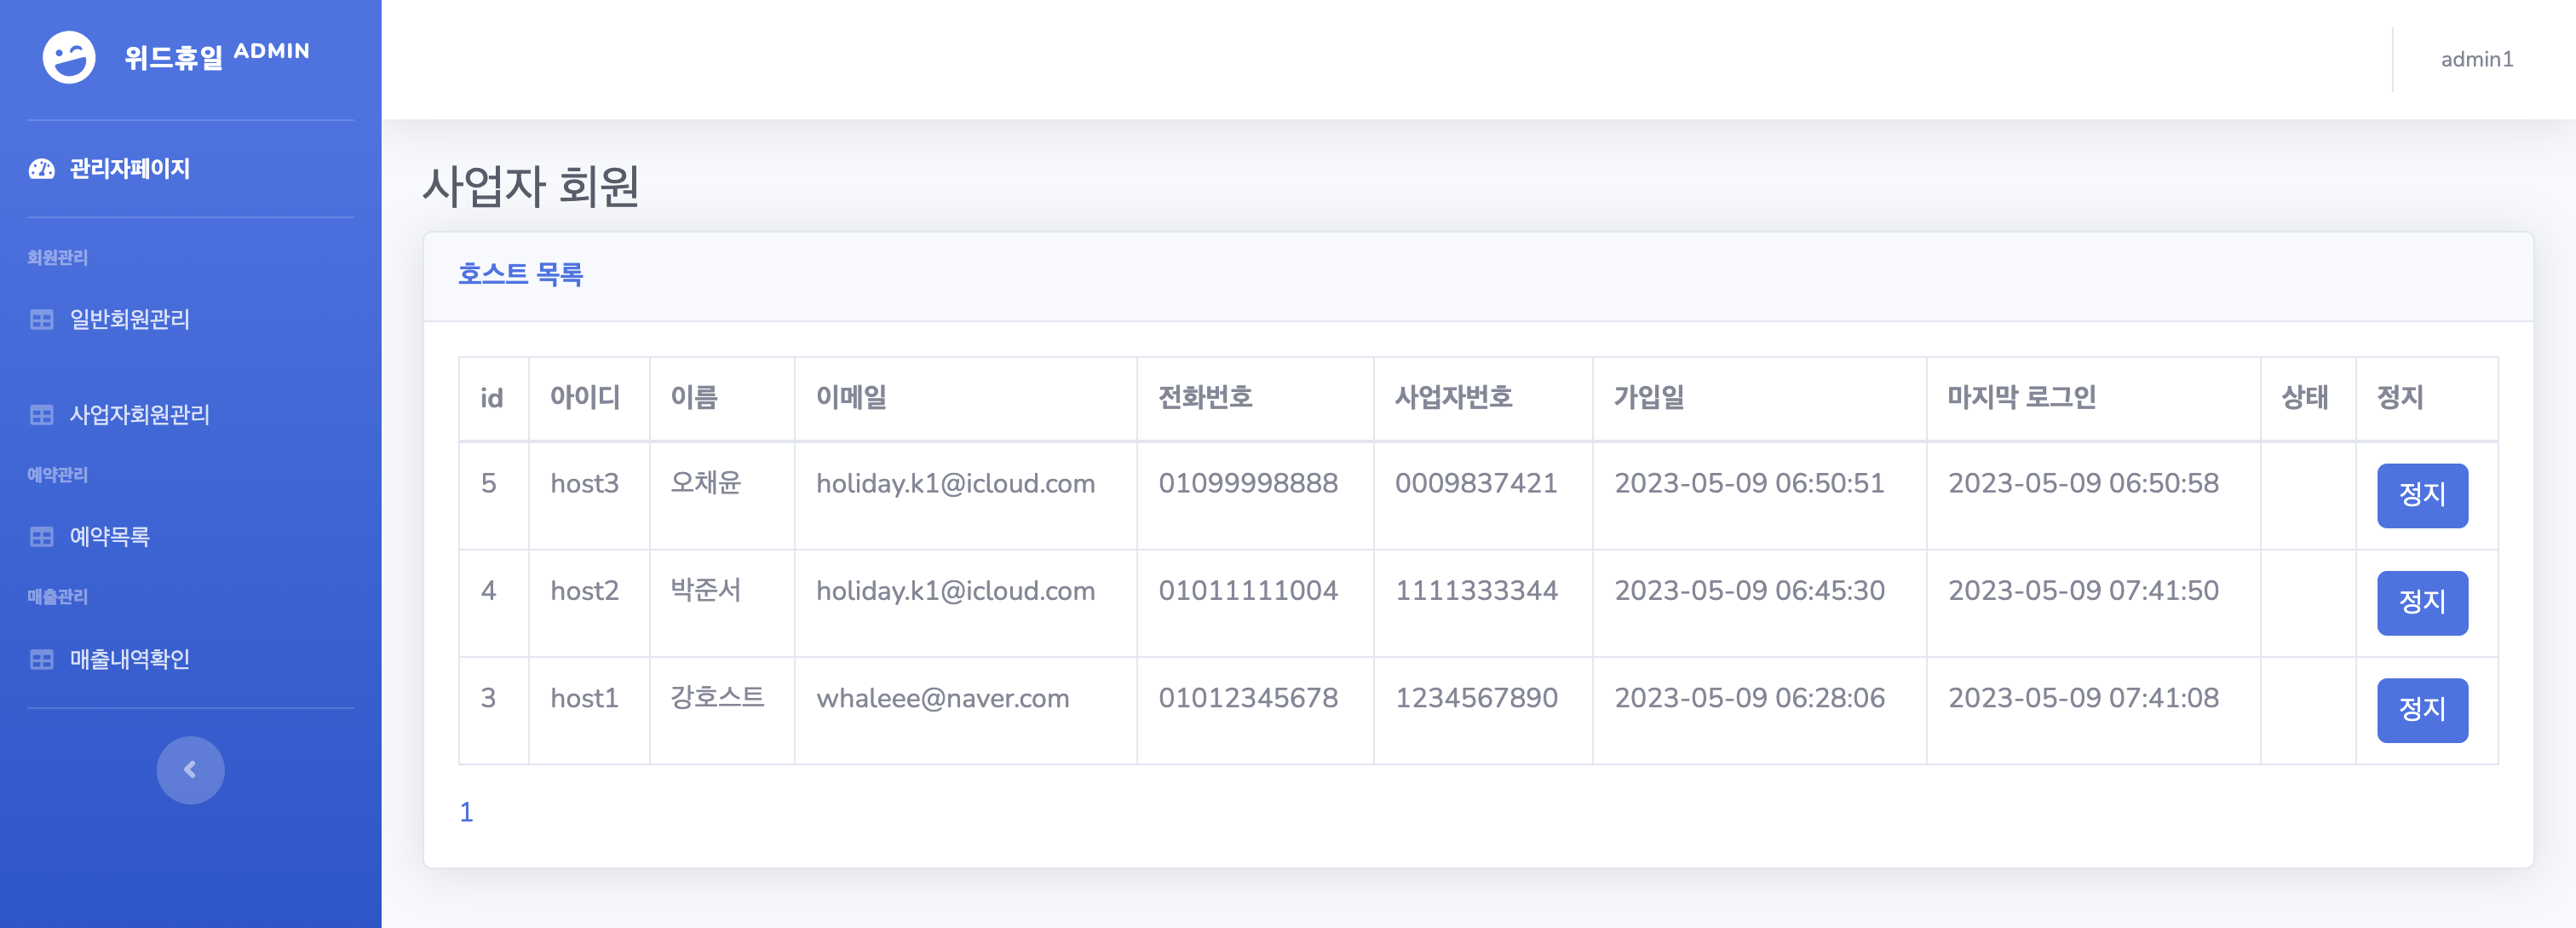Click the id cell showing 5
2576x928 pixels.
coord(488,484)
